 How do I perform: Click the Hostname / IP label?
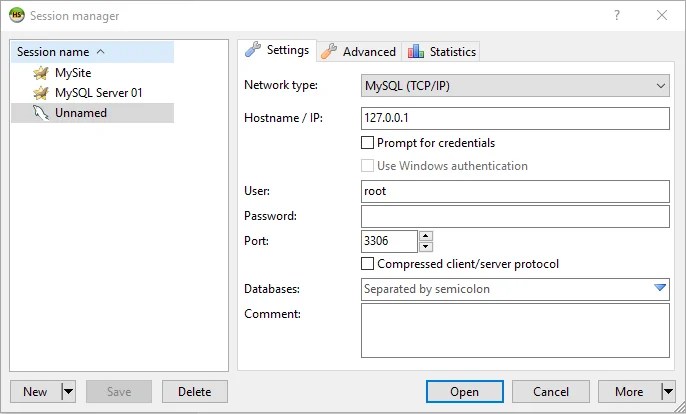[x=283, y=118]
